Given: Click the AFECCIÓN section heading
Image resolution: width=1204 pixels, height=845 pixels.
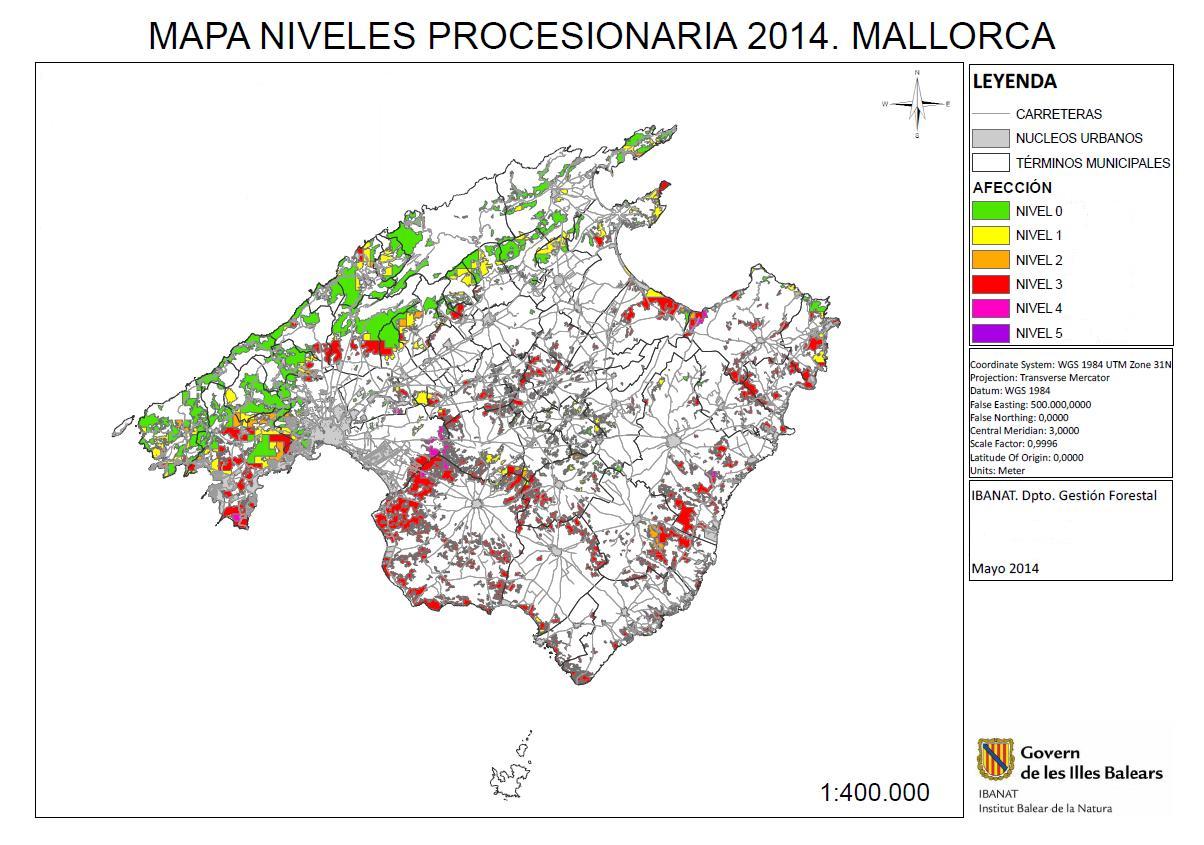Looking at the screenshot, I should 1012,187.
